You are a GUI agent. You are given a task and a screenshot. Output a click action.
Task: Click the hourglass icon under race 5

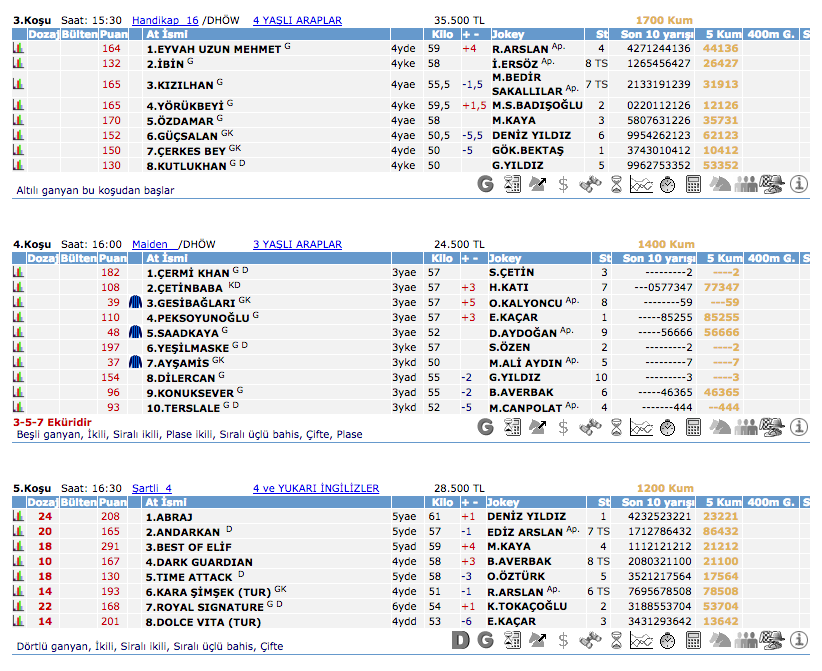click(616, 641)
